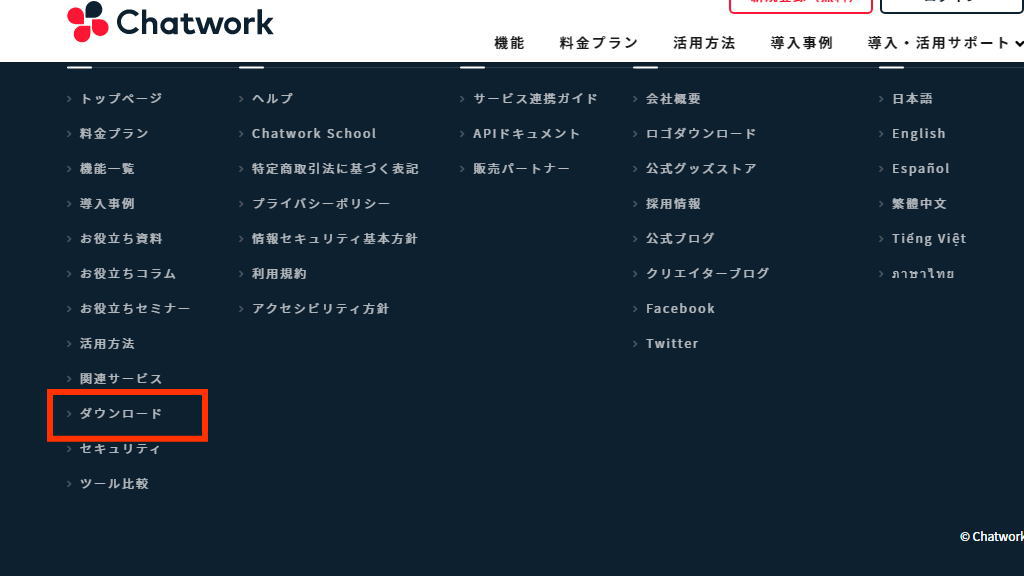Viewport: 1024px width, 576px height.
Task: Open ツール比較 link
Action: pyautogui.click(x=114, y=484)
